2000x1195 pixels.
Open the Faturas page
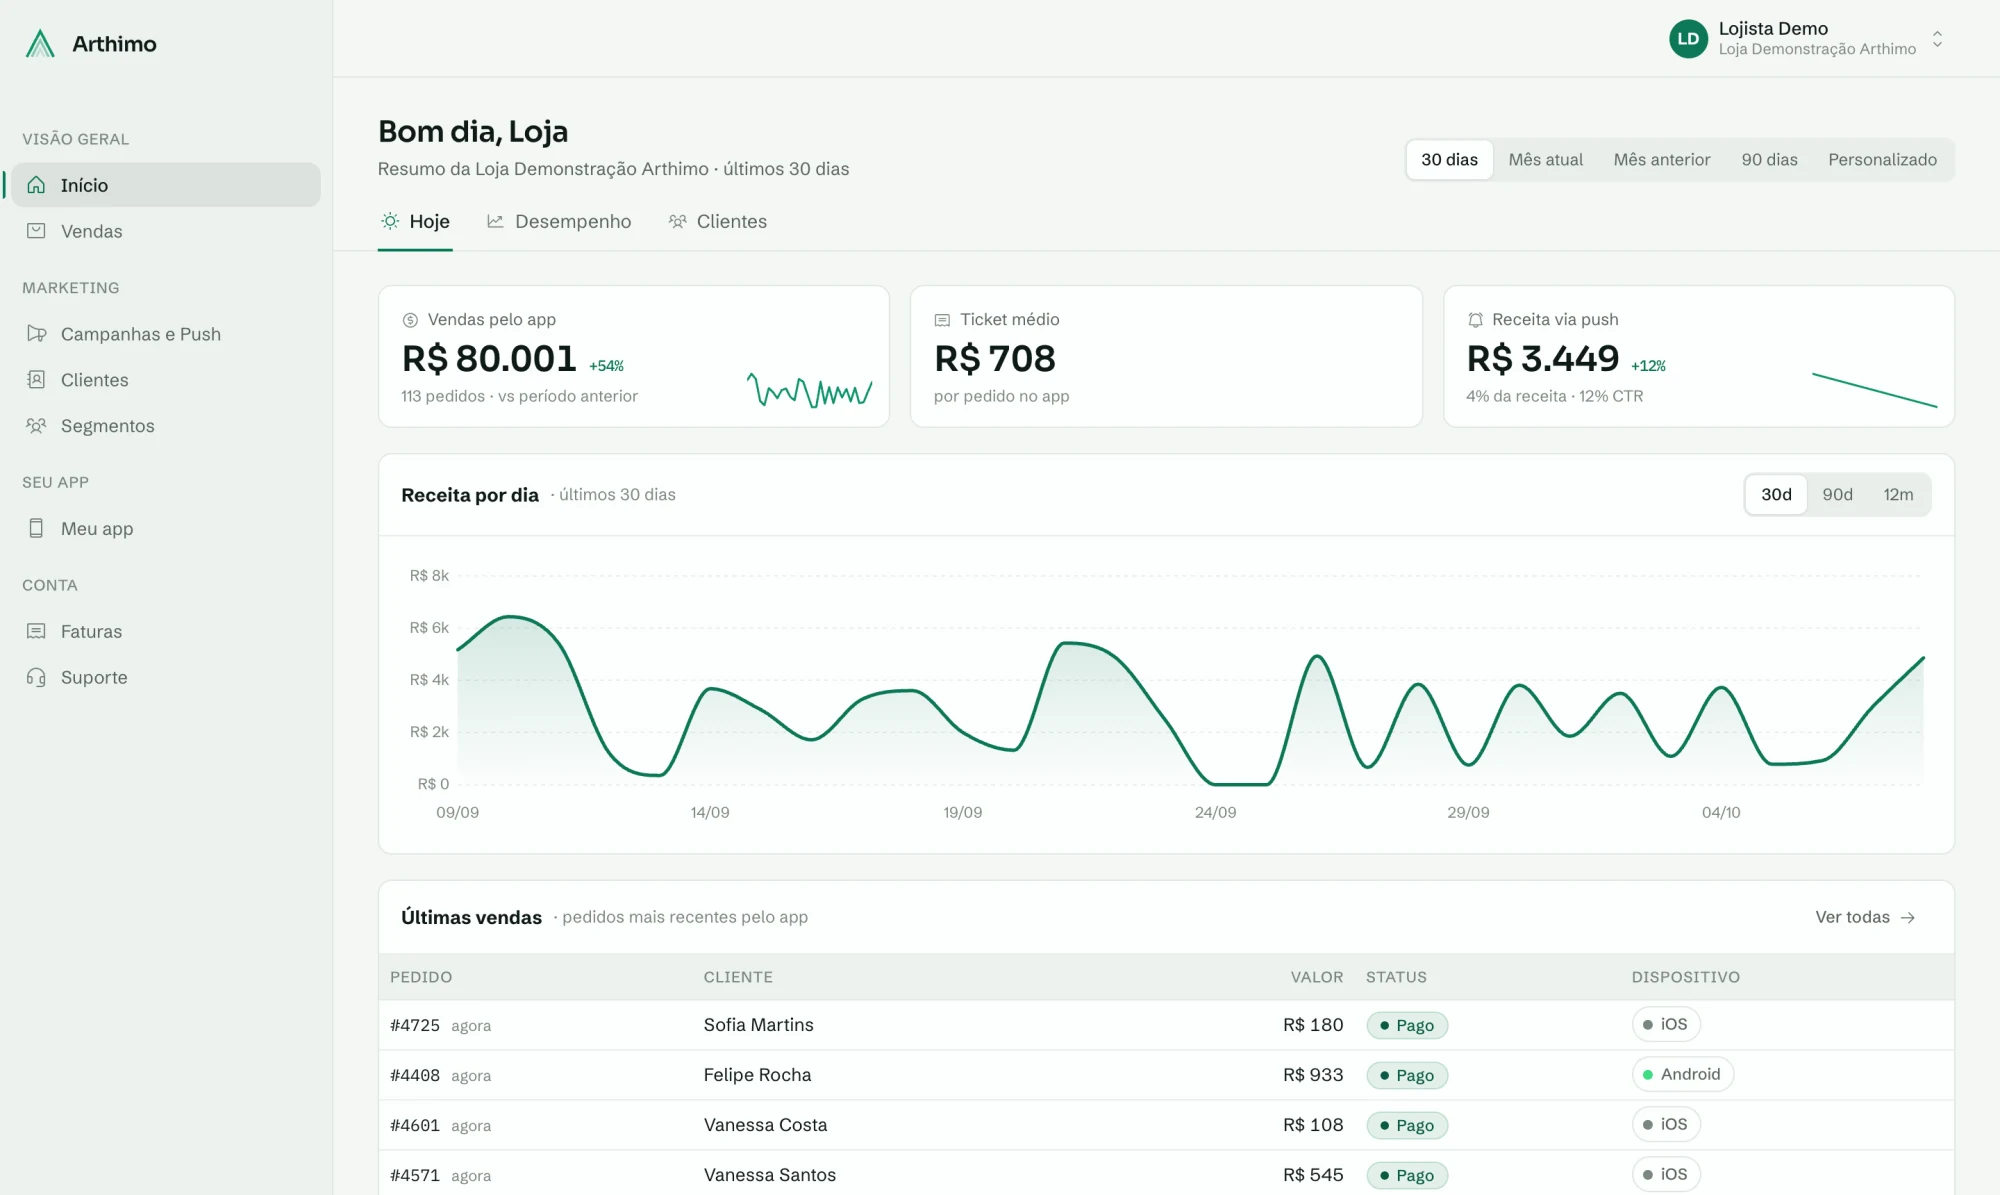click(166, 631)
